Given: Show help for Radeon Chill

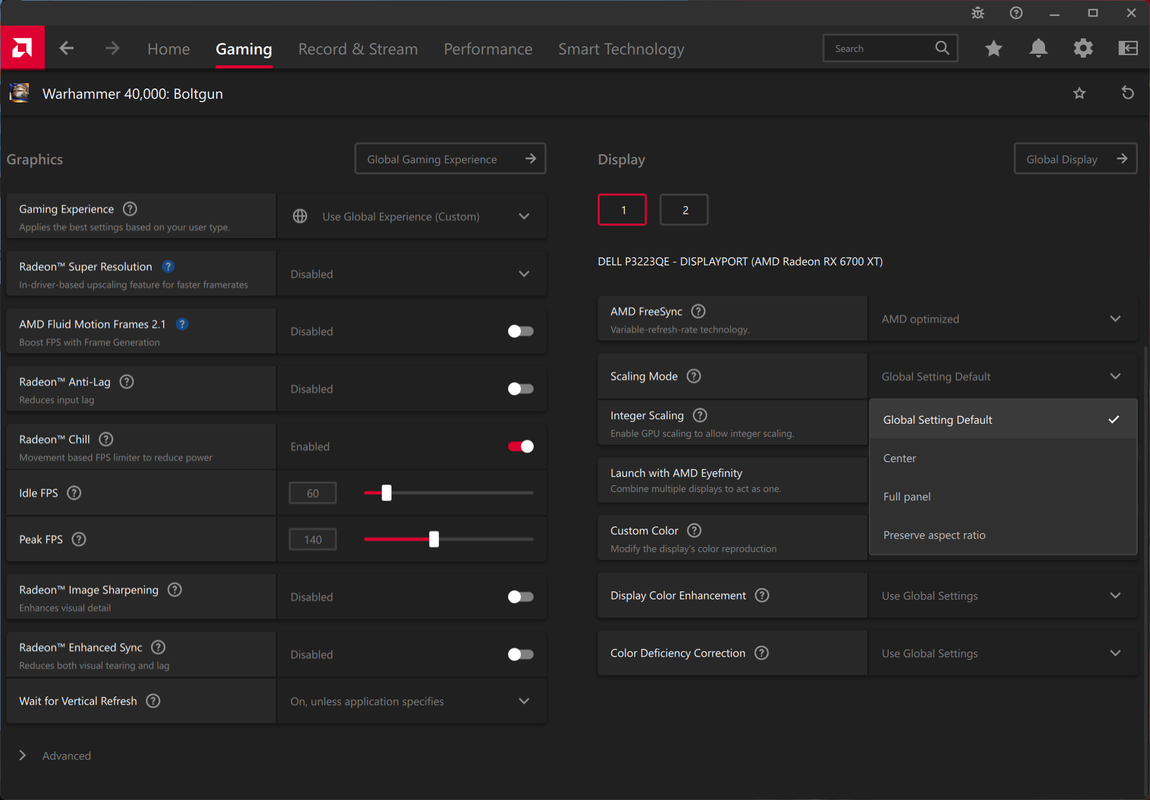Looking at the screenshot, I should coord(106,439).
